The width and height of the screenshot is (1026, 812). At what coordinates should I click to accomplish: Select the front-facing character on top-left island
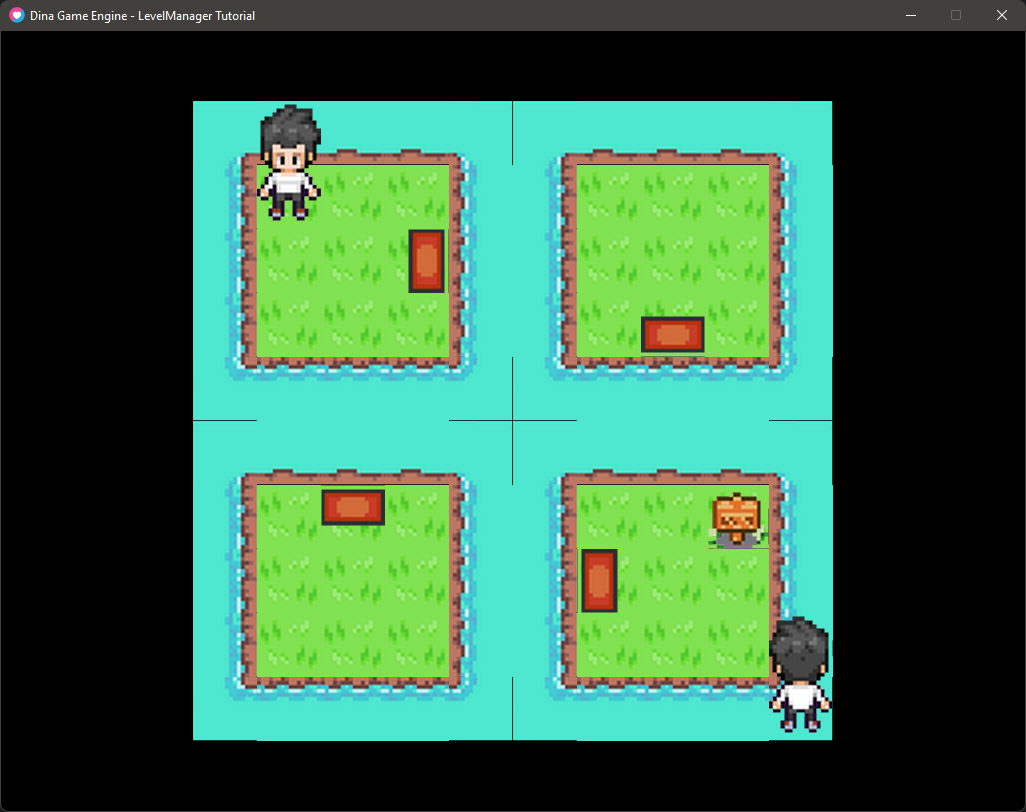(289, 162)
